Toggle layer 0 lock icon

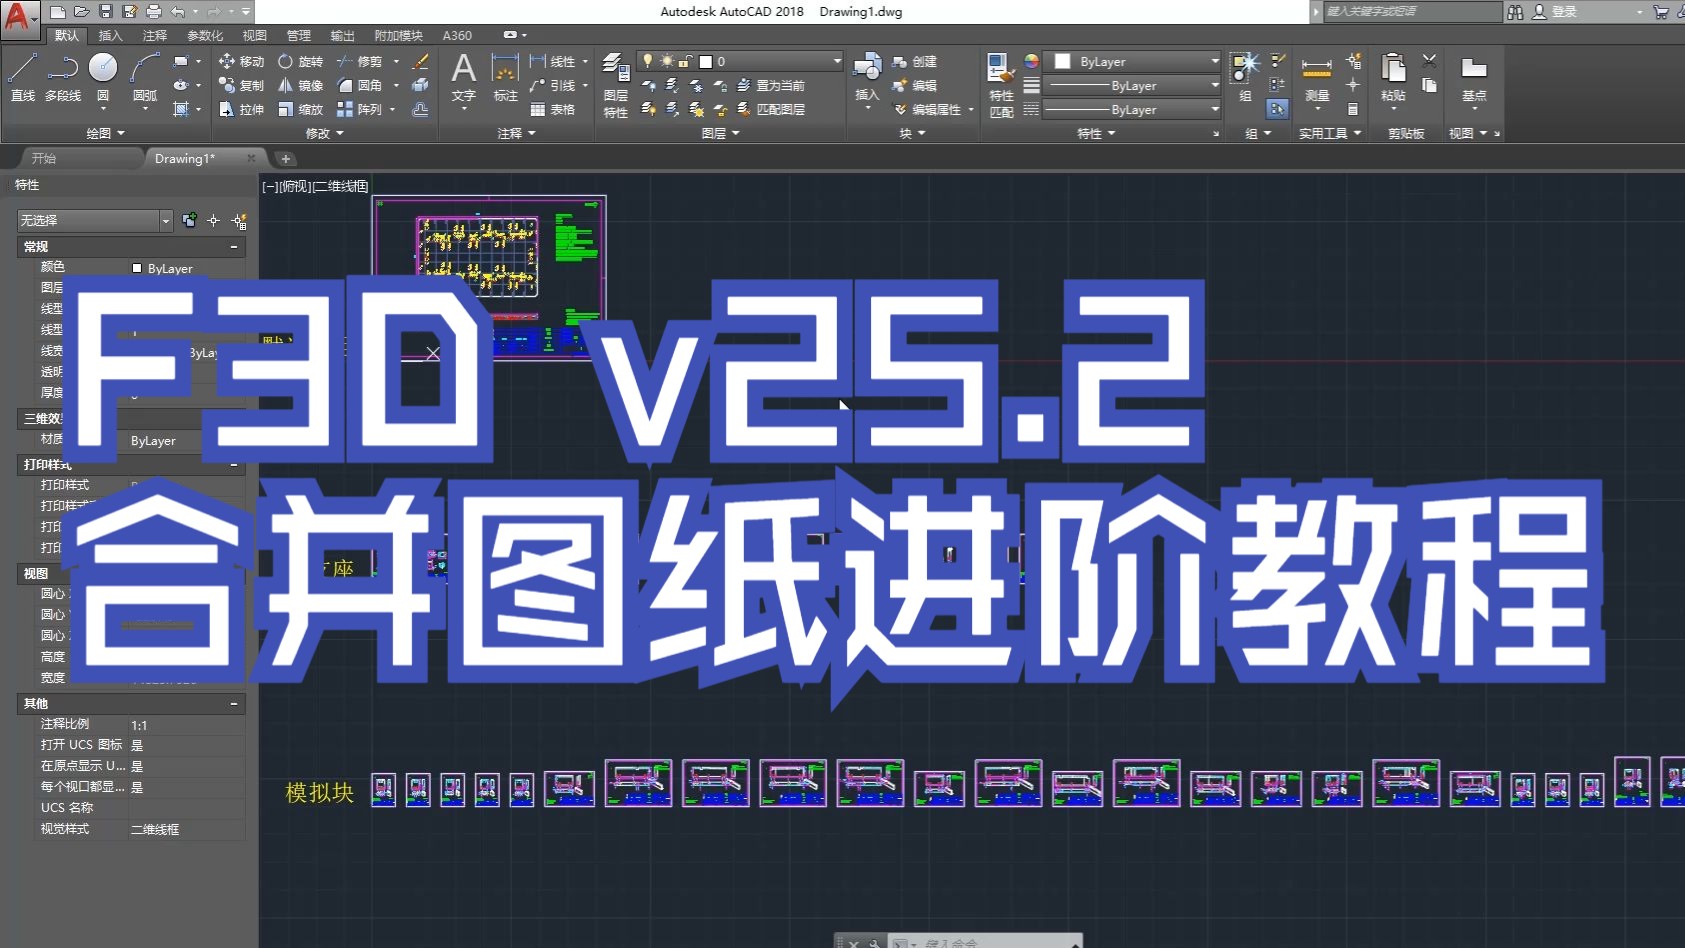tap(685, 61)
